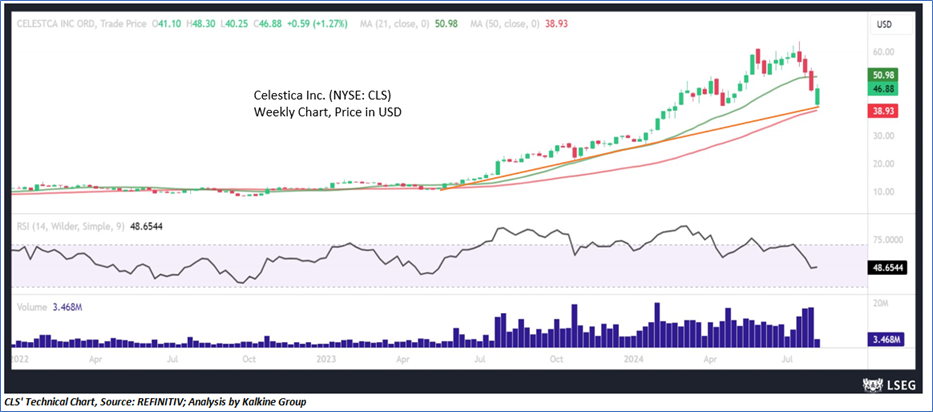Click the 30.00 price axis label

884,135
